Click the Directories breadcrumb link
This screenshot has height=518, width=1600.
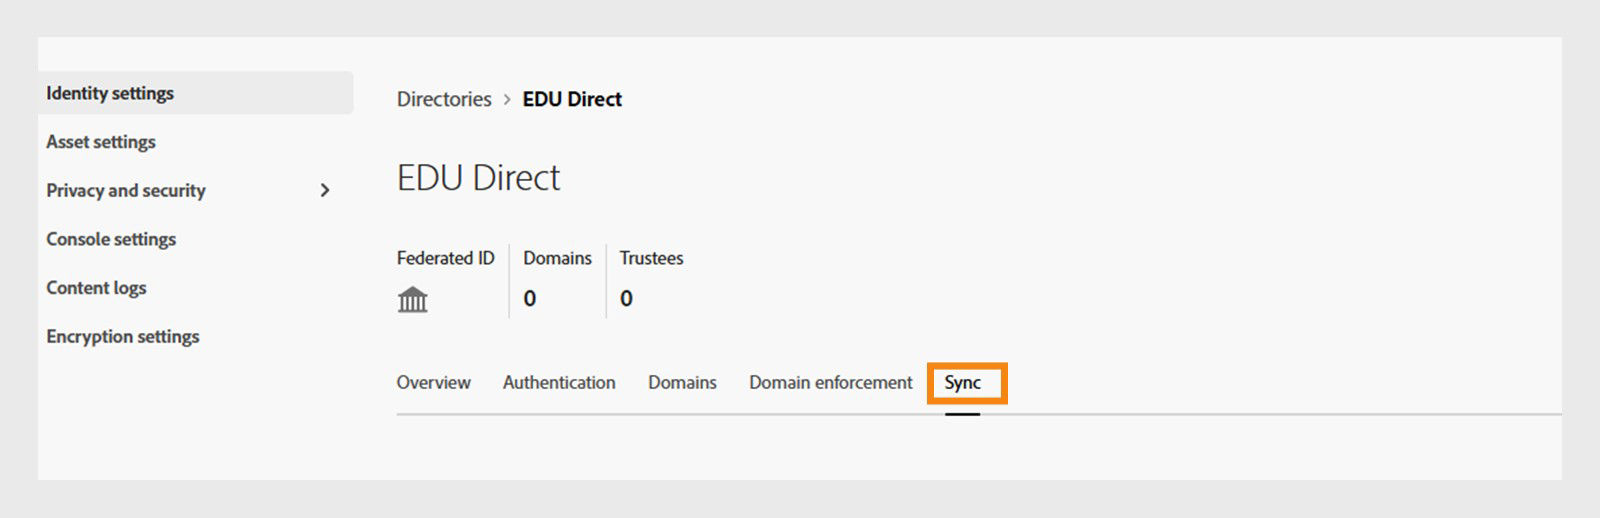pyautogui.click(x=444, y=99)
